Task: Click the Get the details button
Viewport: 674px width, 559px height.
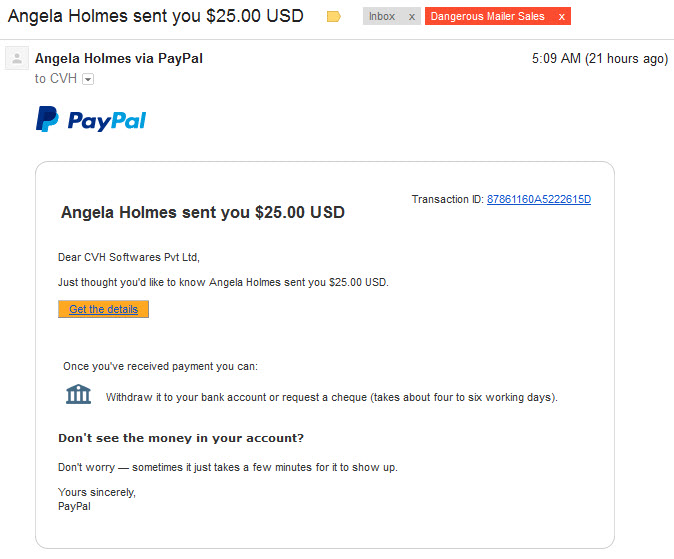Action: pyautogui.click(x=103, y=309)
